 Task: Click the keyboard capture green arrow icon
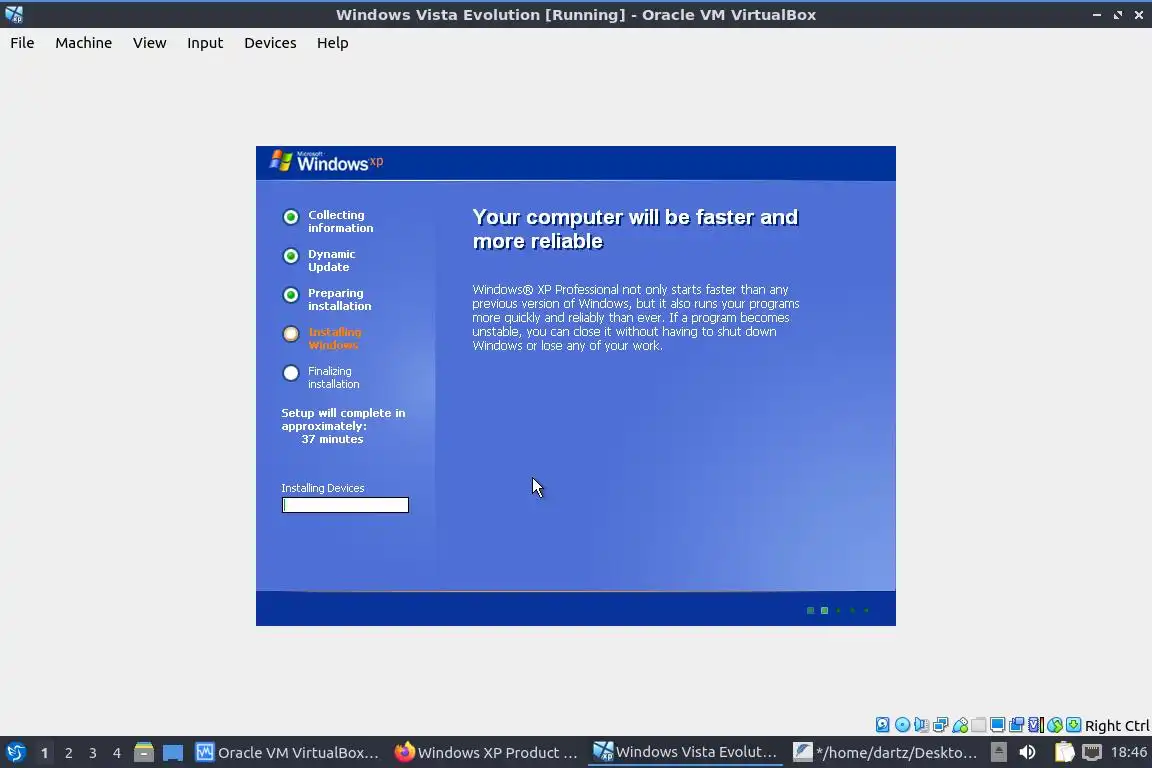click(1073, 725)
